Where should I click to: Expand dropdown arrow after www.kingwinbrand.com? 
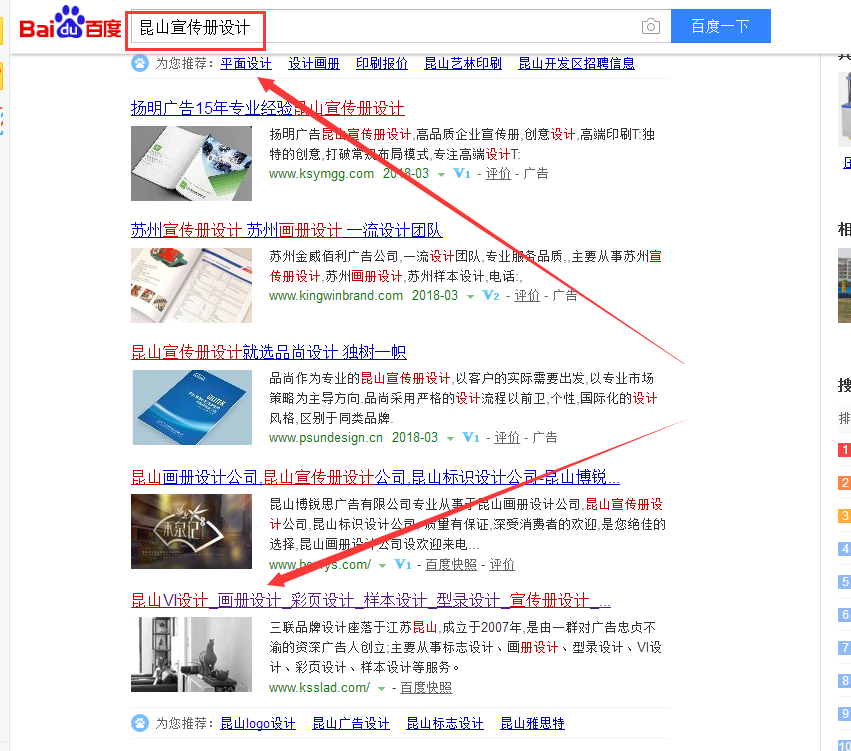click(x=471, y=297)
